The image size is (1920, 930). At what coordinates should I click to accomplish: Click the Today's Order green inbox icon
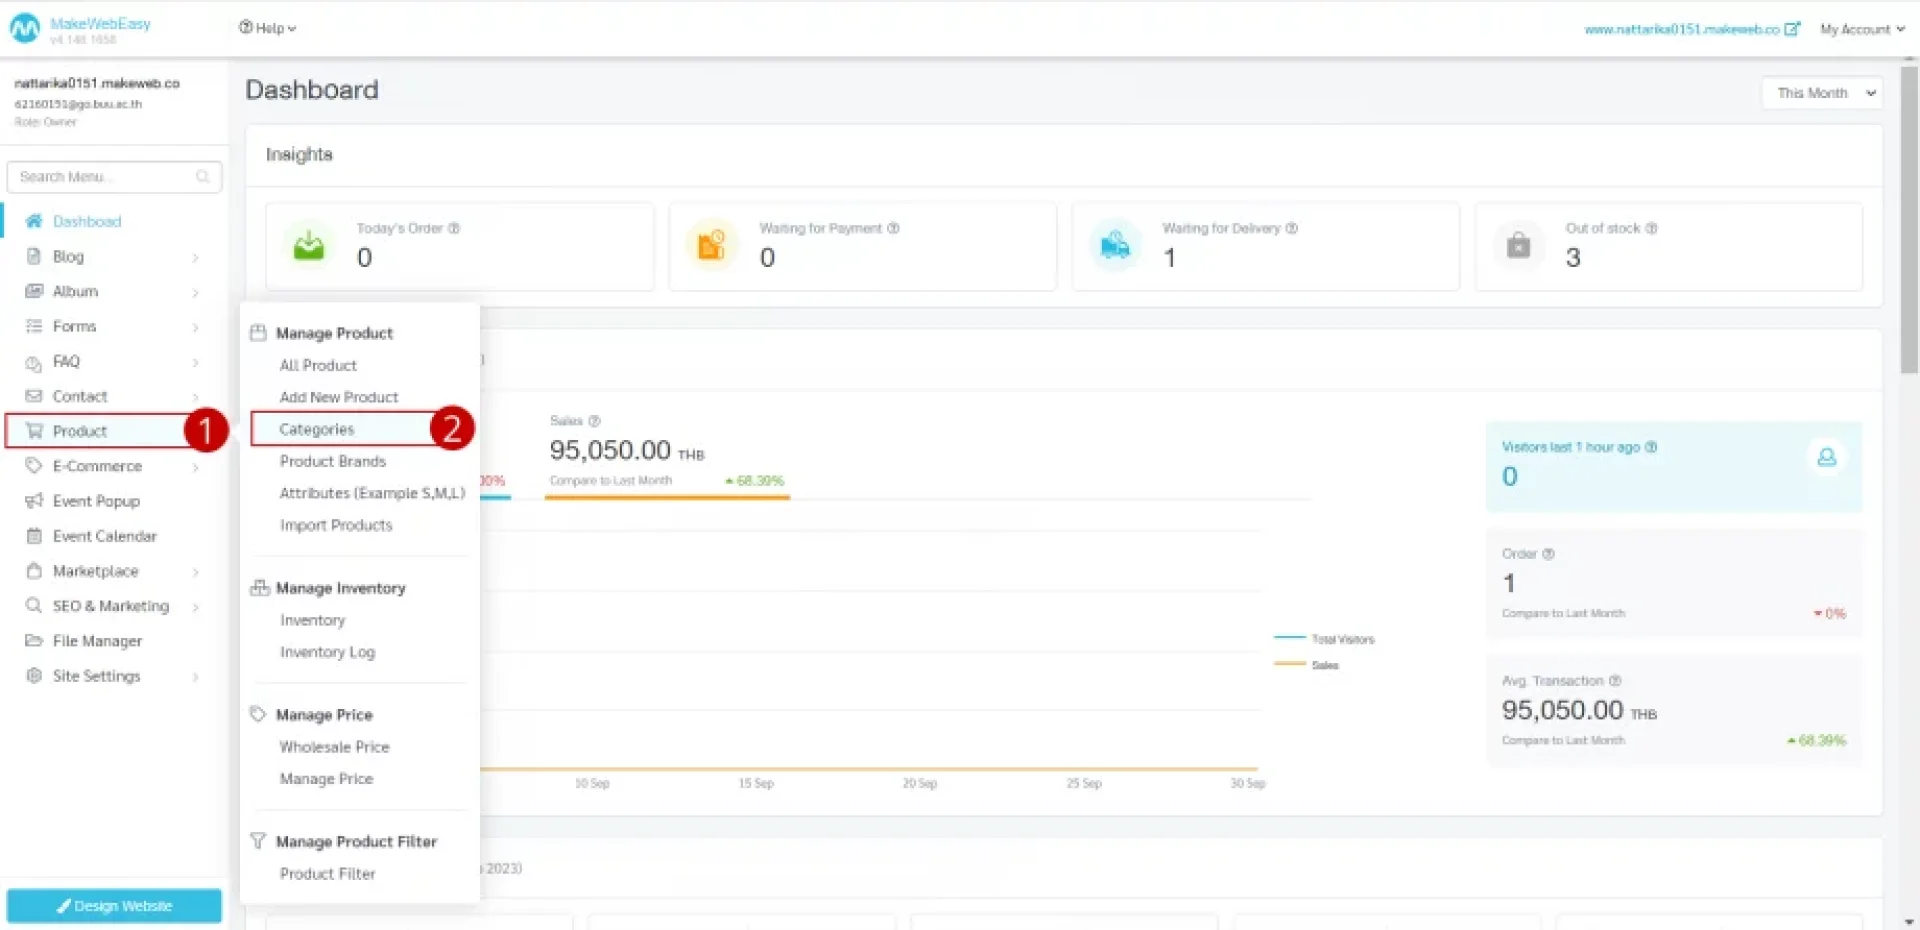point(309,245)
